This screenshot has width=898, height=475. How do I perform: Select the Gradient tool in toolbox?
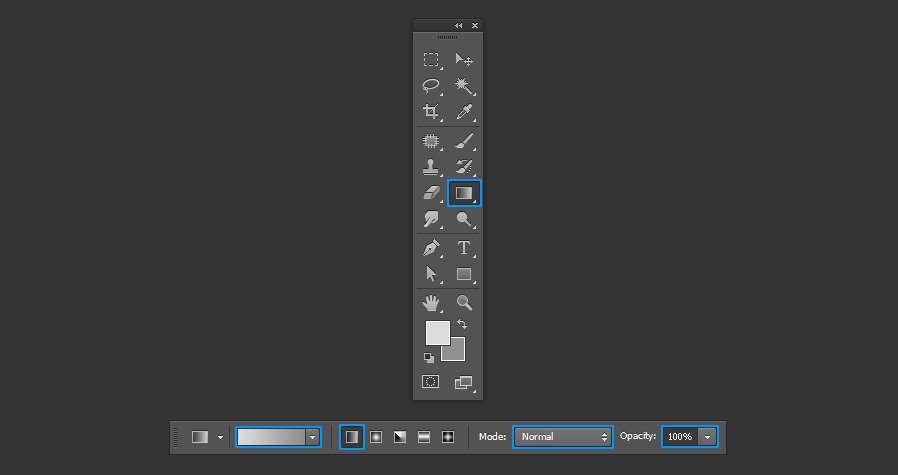(x=464, y=193)
